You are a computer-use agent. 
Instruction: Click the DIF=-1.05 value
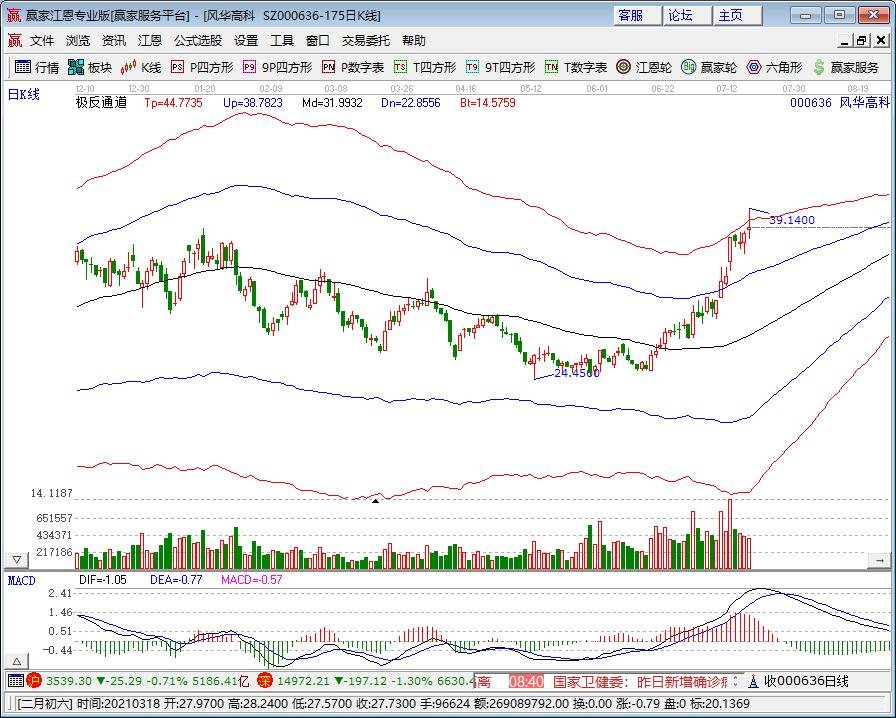coord(103,580)
